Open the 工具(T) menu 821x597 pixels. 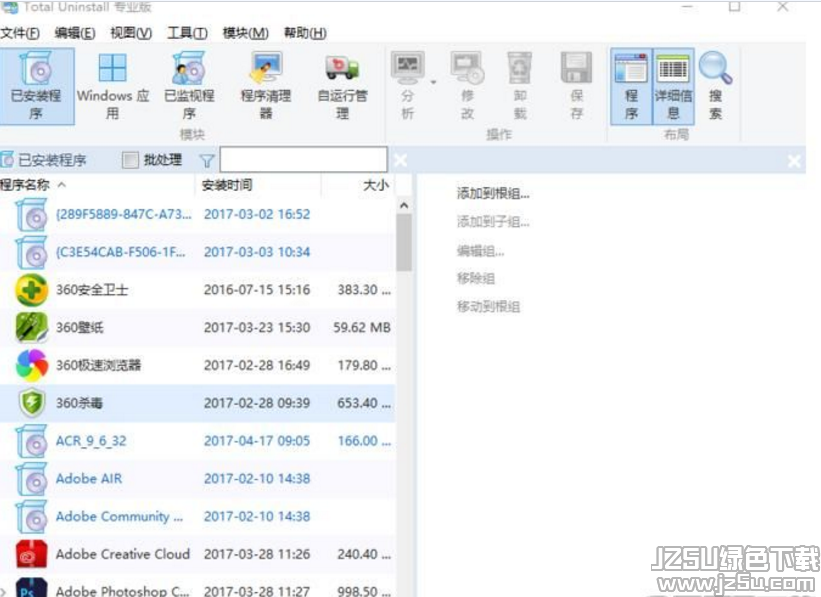[x=187, y=33]
